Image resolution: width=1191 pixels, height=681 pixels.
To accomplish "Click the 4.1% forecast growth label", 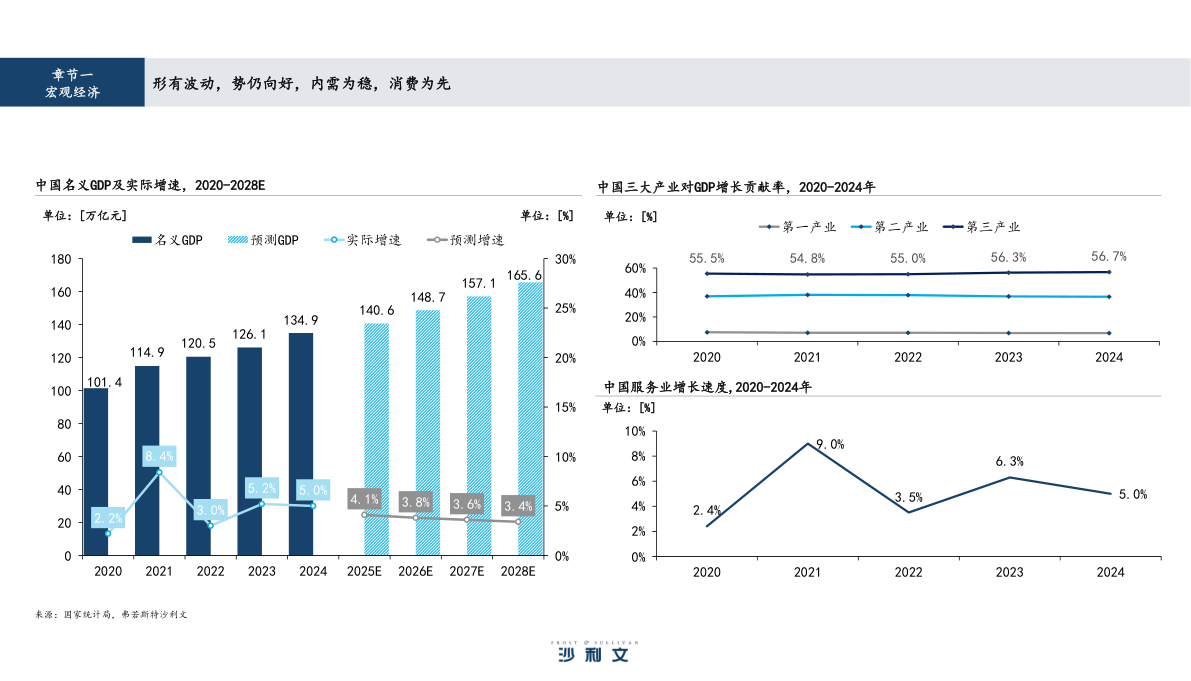I will (364, 499).
